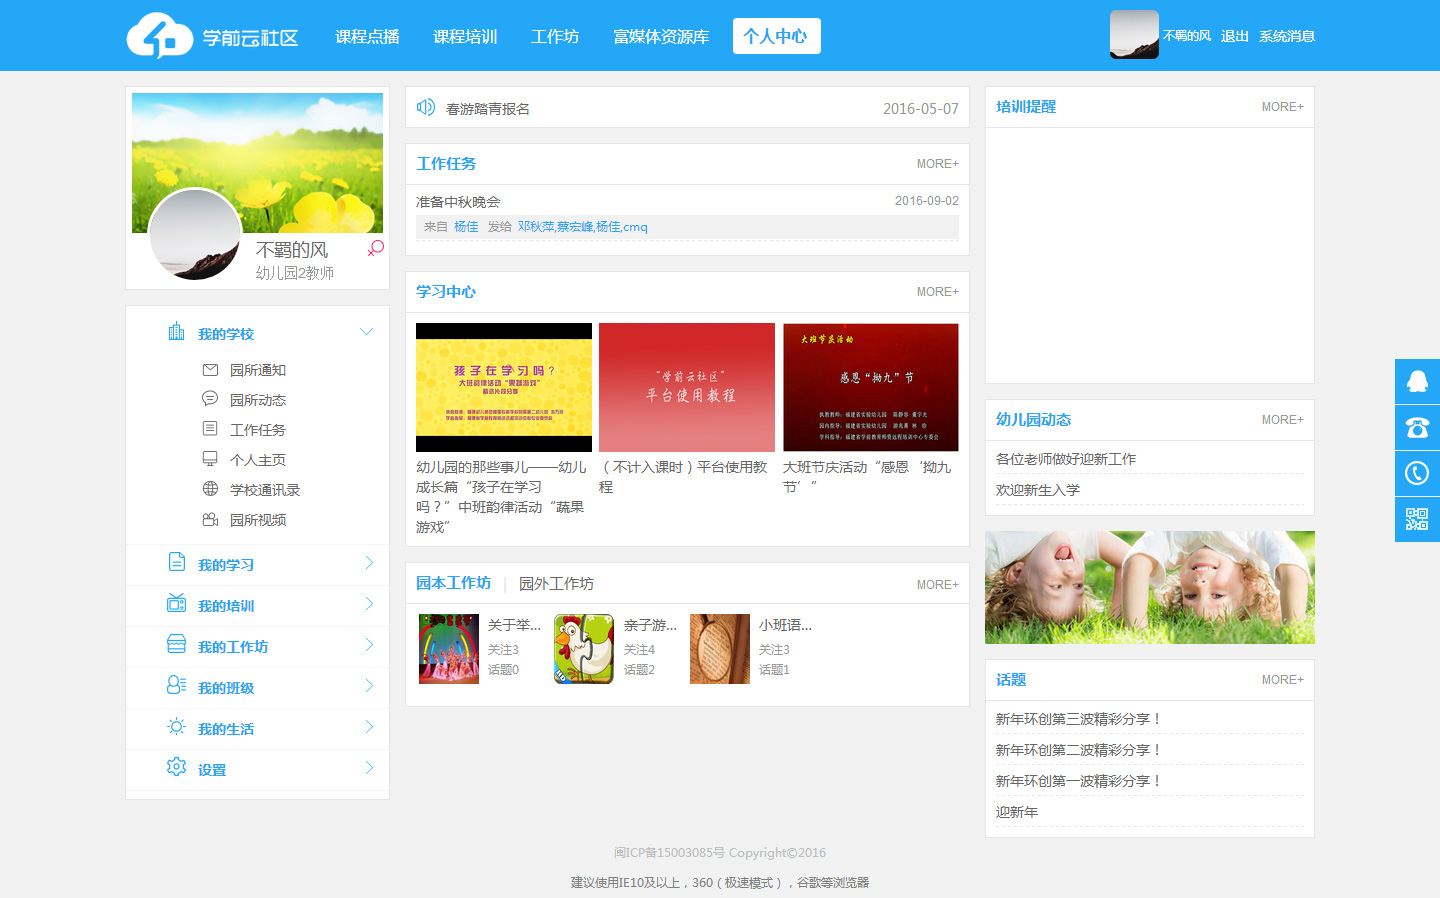Click the 学前云社区 cloud logo
Image resolution: width=1440 pixels, height=898 pixels.
pyautogui.click(x=159, y=36)
